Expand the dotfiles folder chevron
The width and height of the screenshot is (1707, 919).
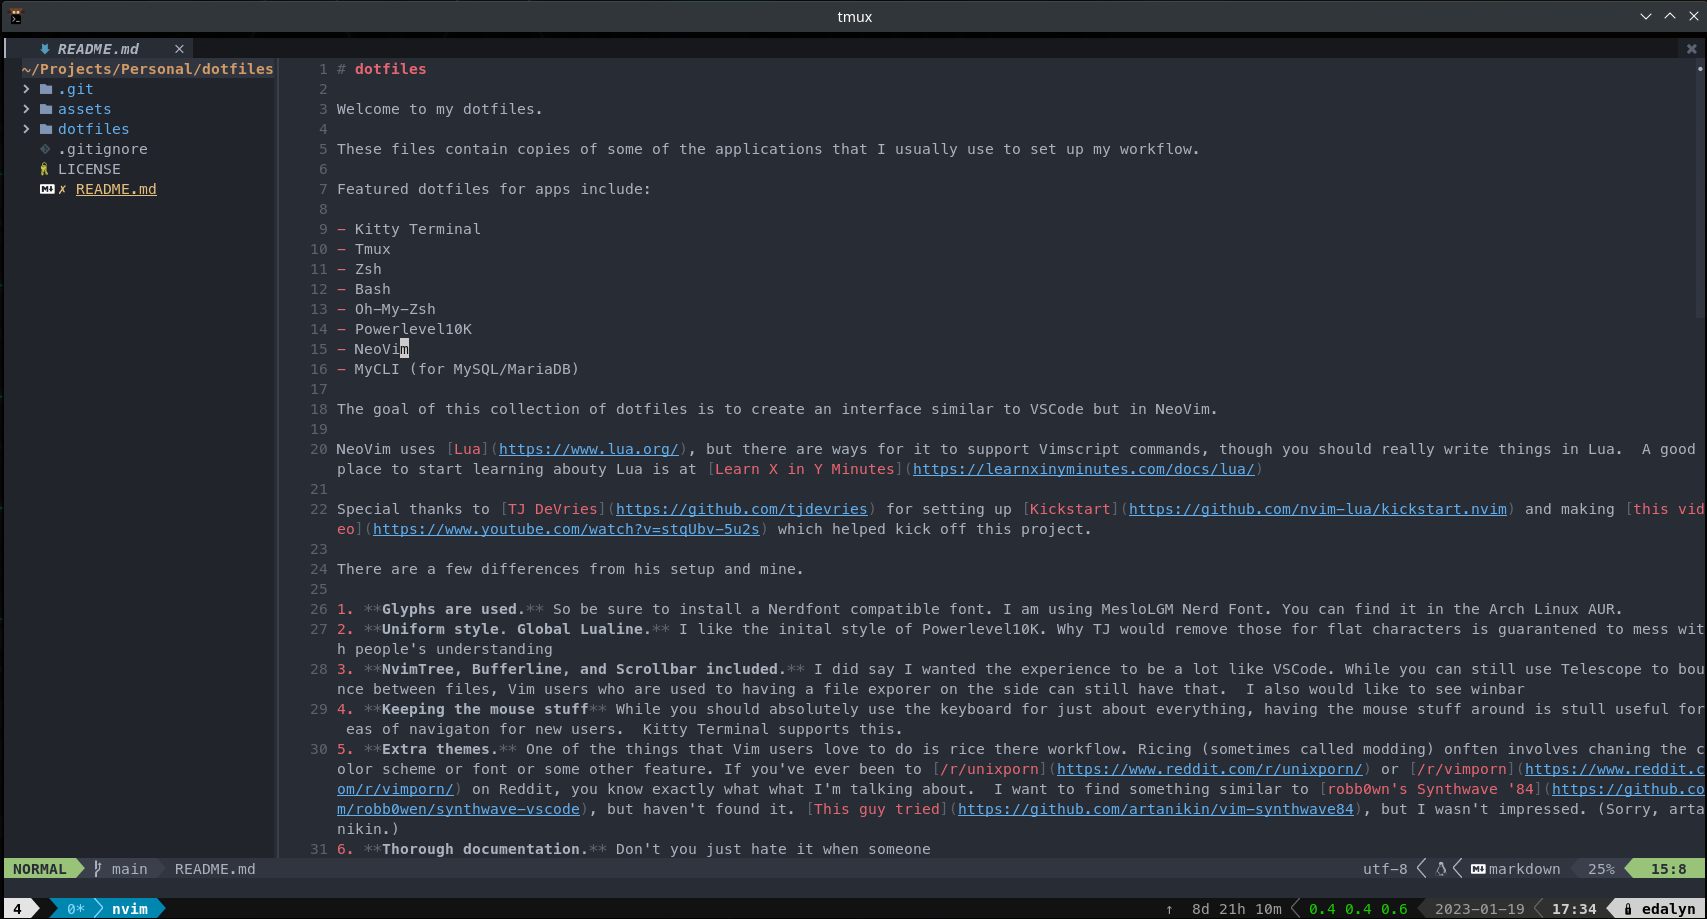pos(26,129)
